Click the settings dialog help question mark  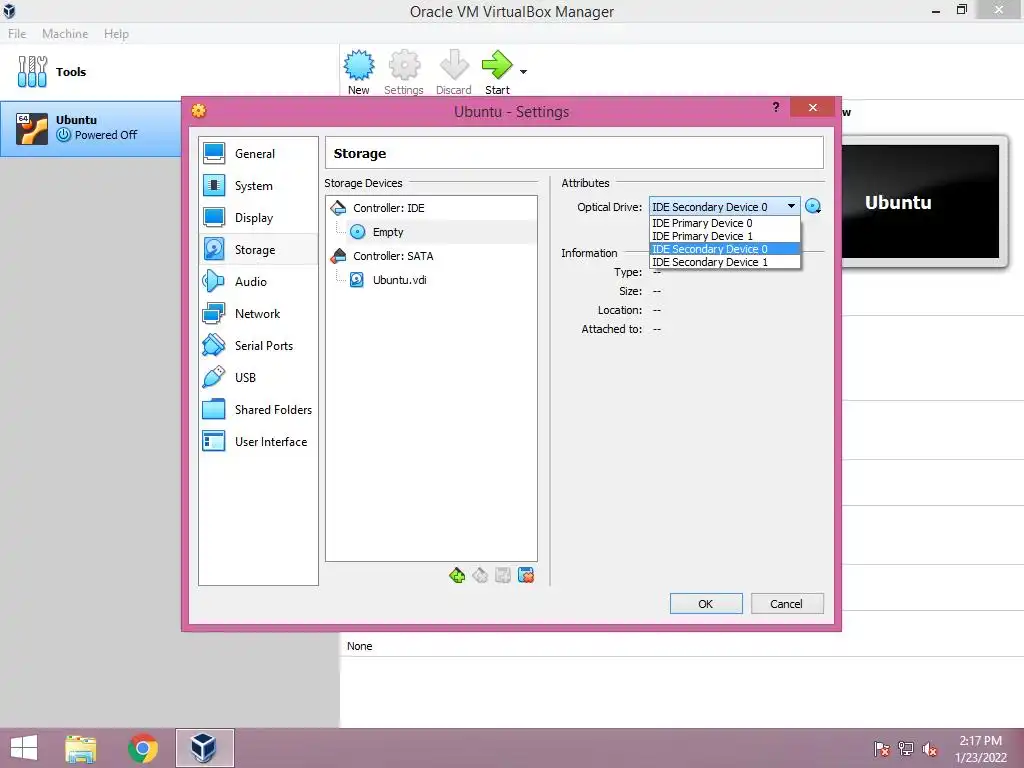tap(776, 107)
